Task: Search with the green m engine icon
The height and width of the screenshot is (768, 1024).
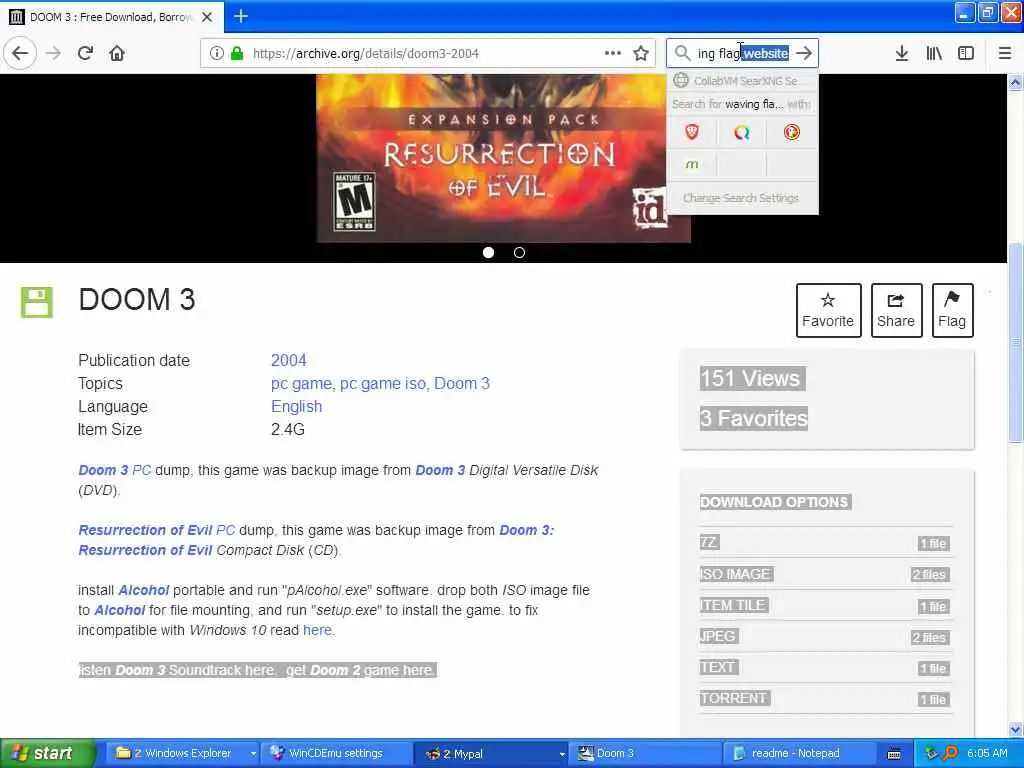Action: (x=692, y=165)
